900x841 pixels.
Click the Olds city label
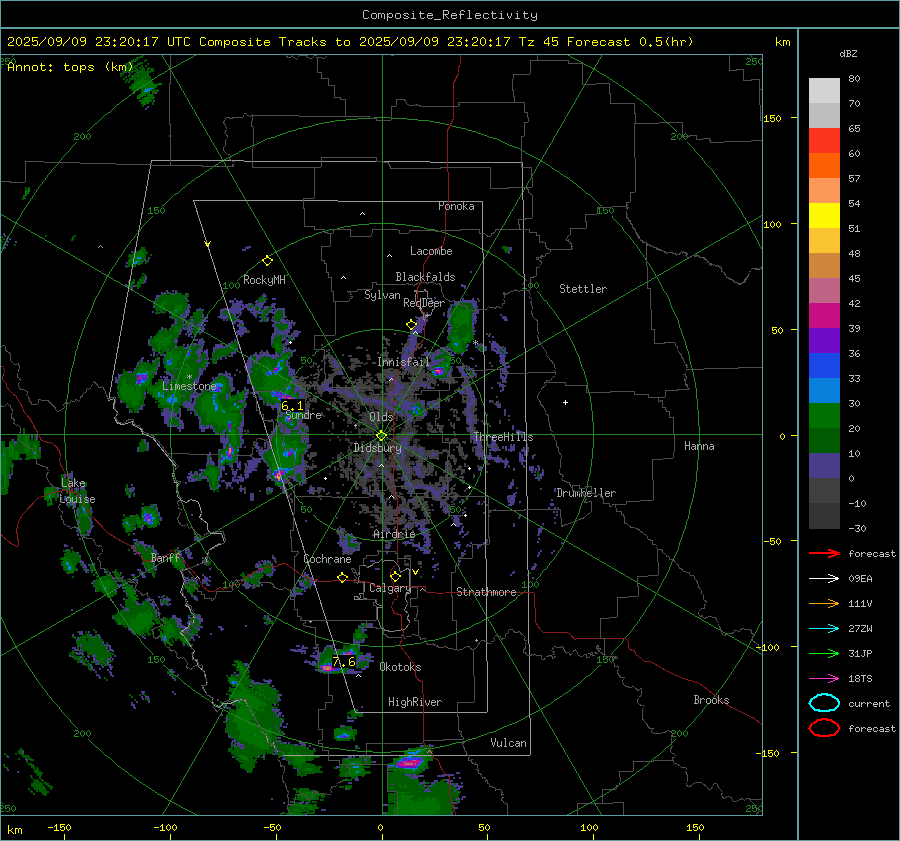coord(381,417)
